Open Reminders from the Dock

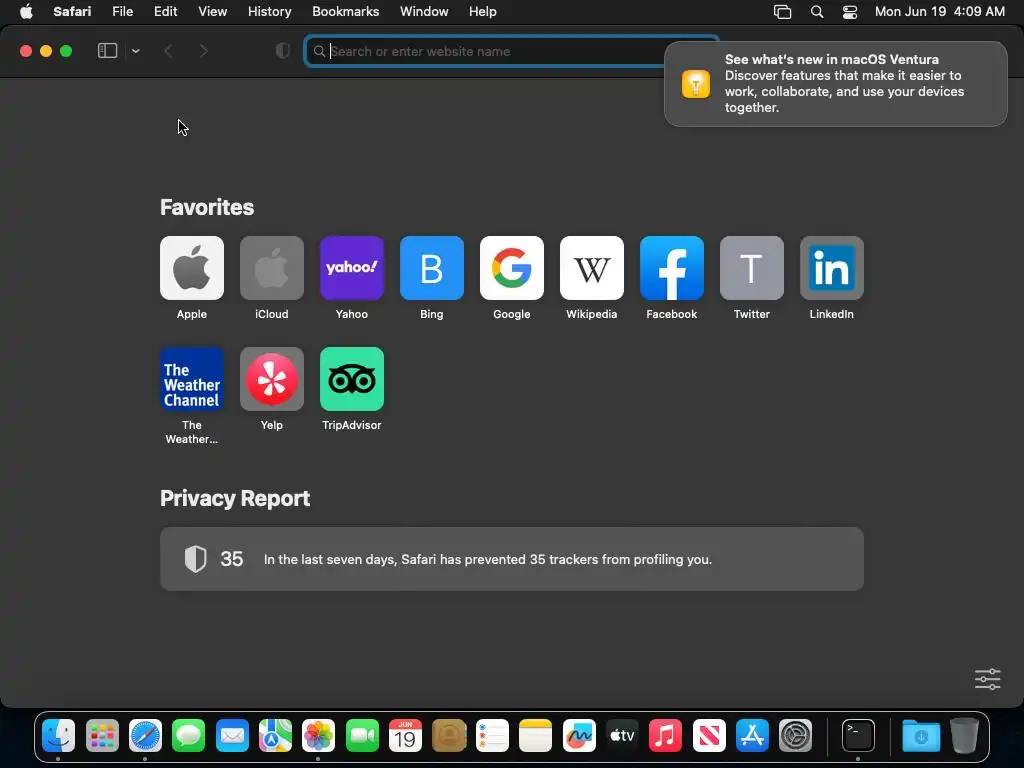(492, 736)
